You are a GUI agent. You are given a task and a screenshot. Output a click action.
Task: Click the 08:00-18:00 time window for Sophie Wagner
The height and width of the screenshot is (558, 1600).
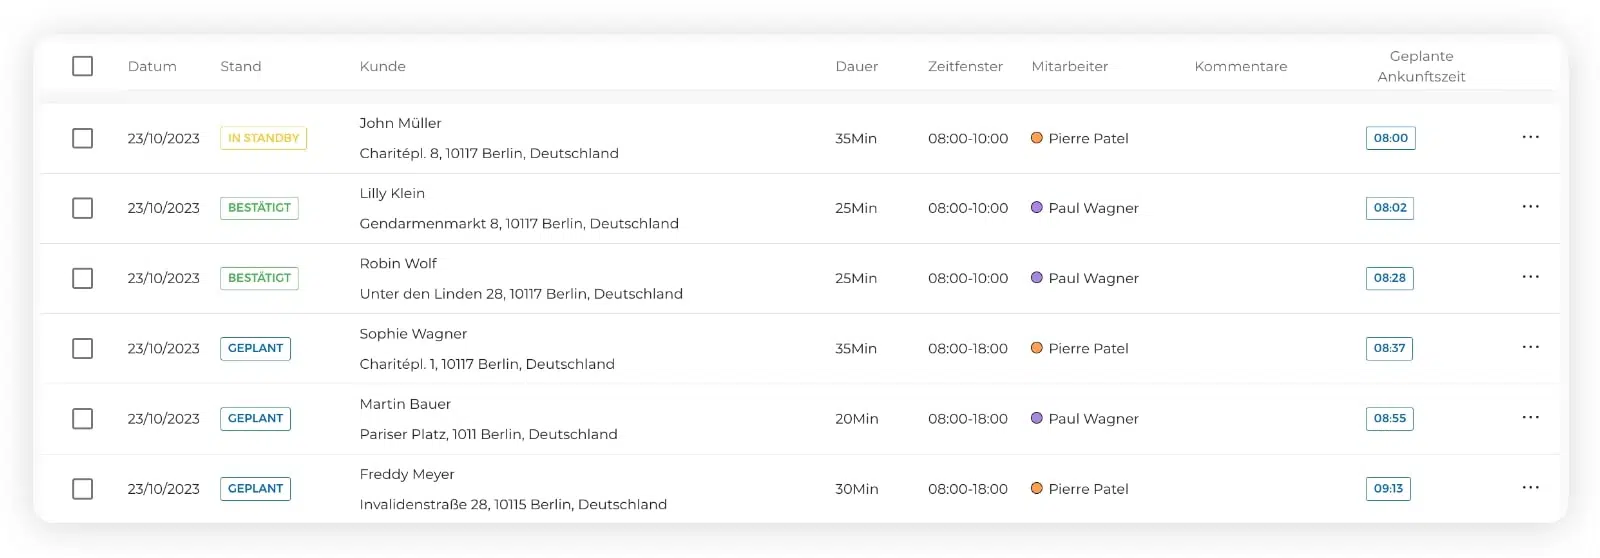968,348
